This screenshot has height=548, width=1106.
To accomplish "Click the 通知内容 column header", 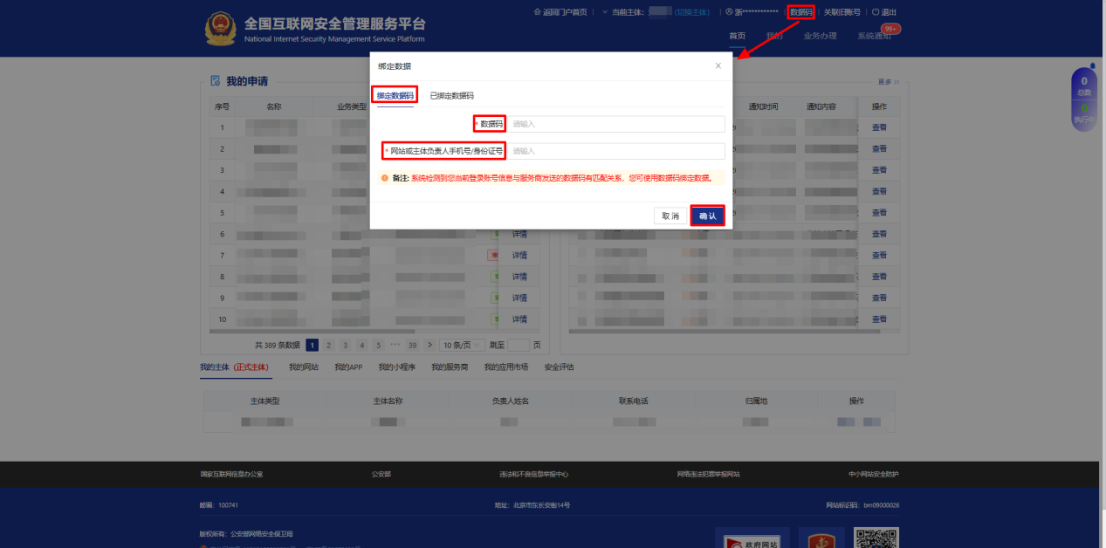I will pyautogui.click(x=821, y=106).
